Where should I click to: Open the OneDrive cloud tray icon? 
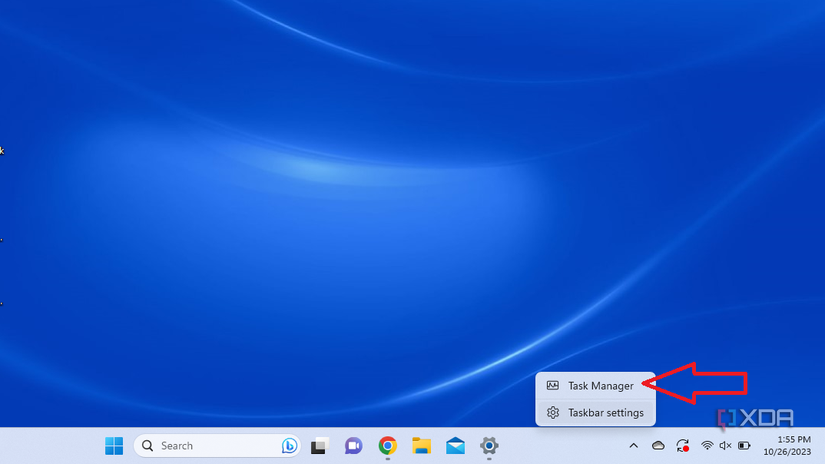click(658, 446)
